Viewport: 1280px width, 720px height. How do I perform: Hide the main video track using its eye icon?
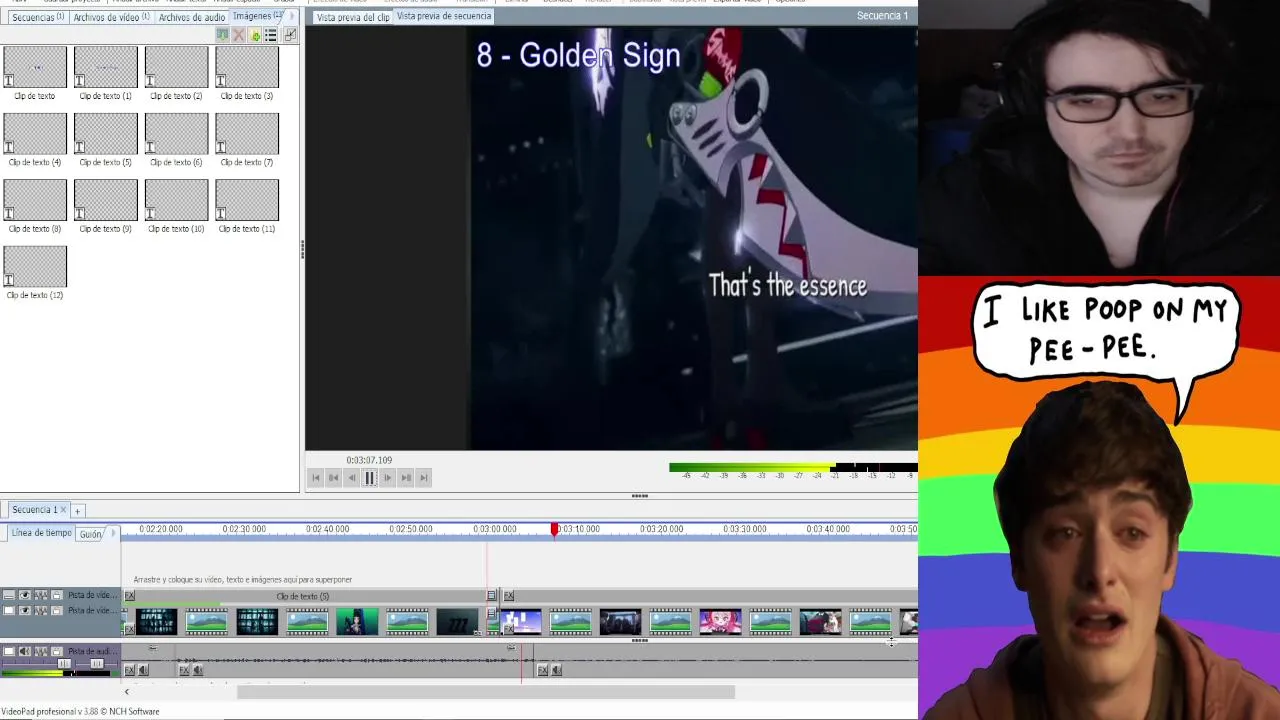(25, 610)
